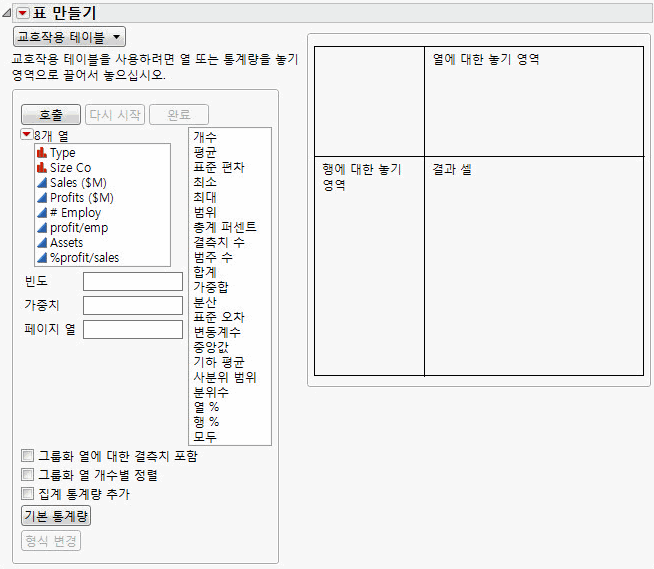
Task: Select the 범위 statistic
Action: click(x=205, y=212)
